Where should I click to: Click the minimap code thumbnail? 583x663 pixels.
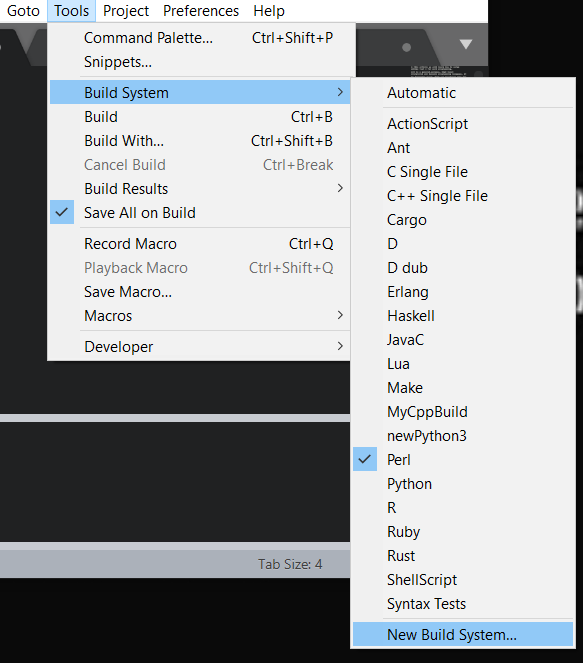pyautogui.click(x=439, y=71)
